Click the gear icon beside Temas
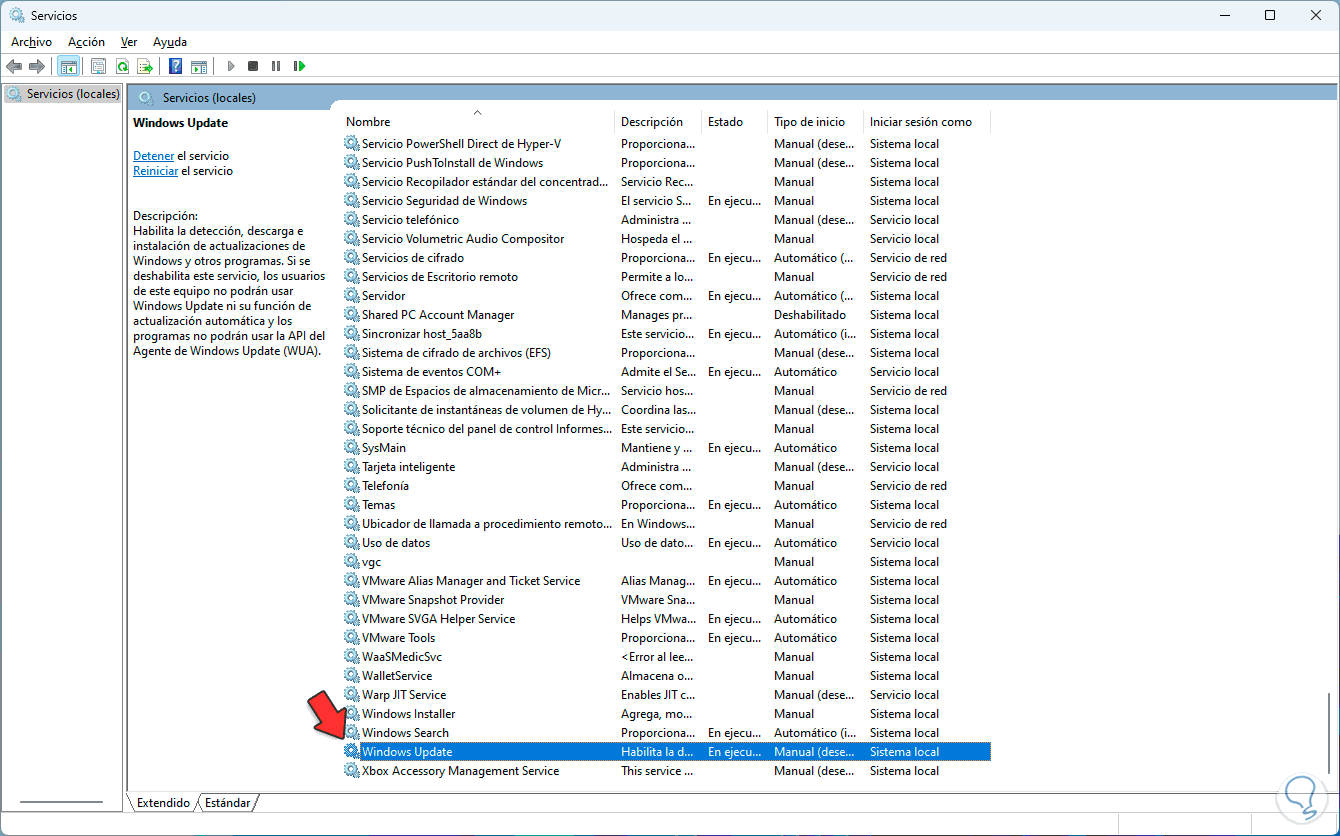Viewport: 1340px width, 836px height. point(351,505)
